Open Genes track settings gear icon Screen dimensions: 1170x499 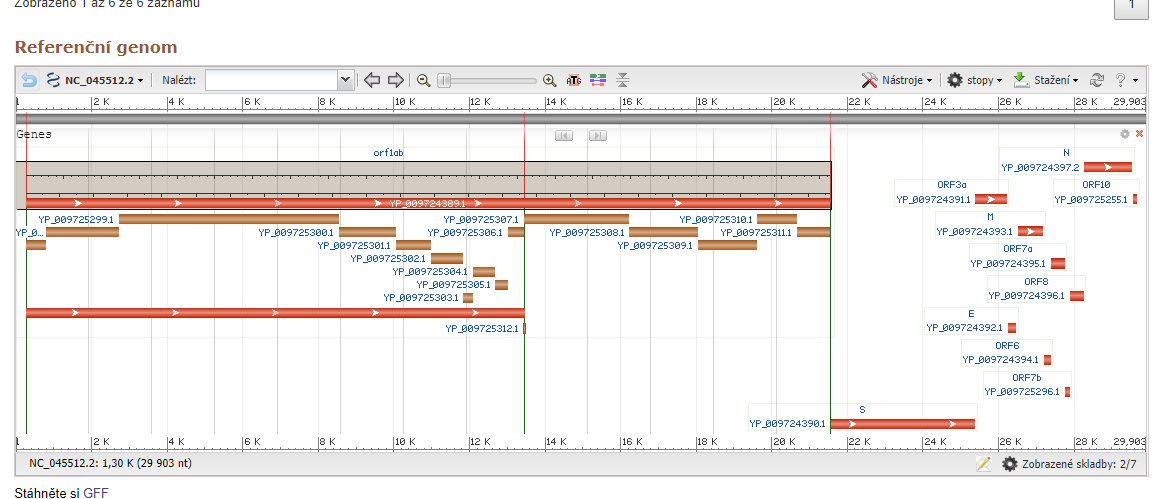tap(1125, 133)
